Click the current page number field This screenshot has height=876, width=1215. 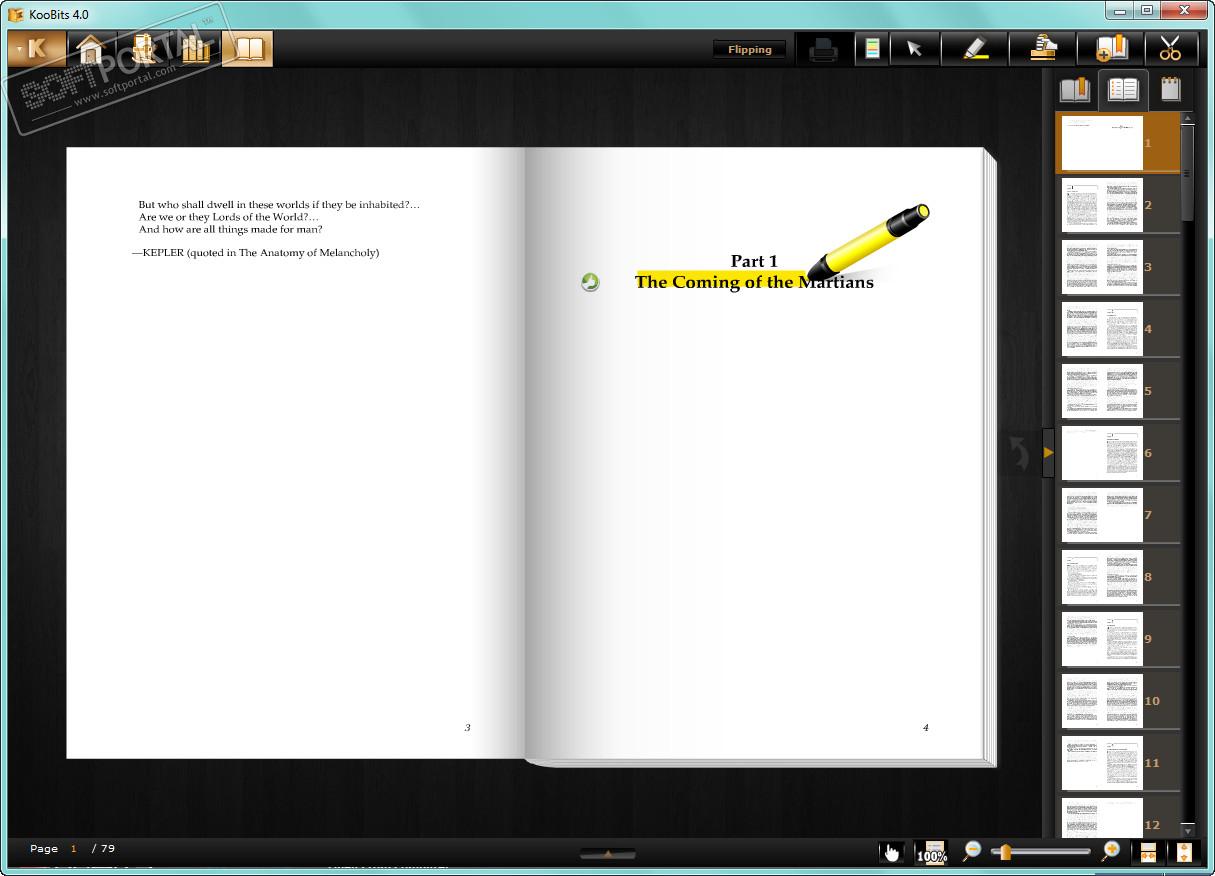(x=74, y=848)
